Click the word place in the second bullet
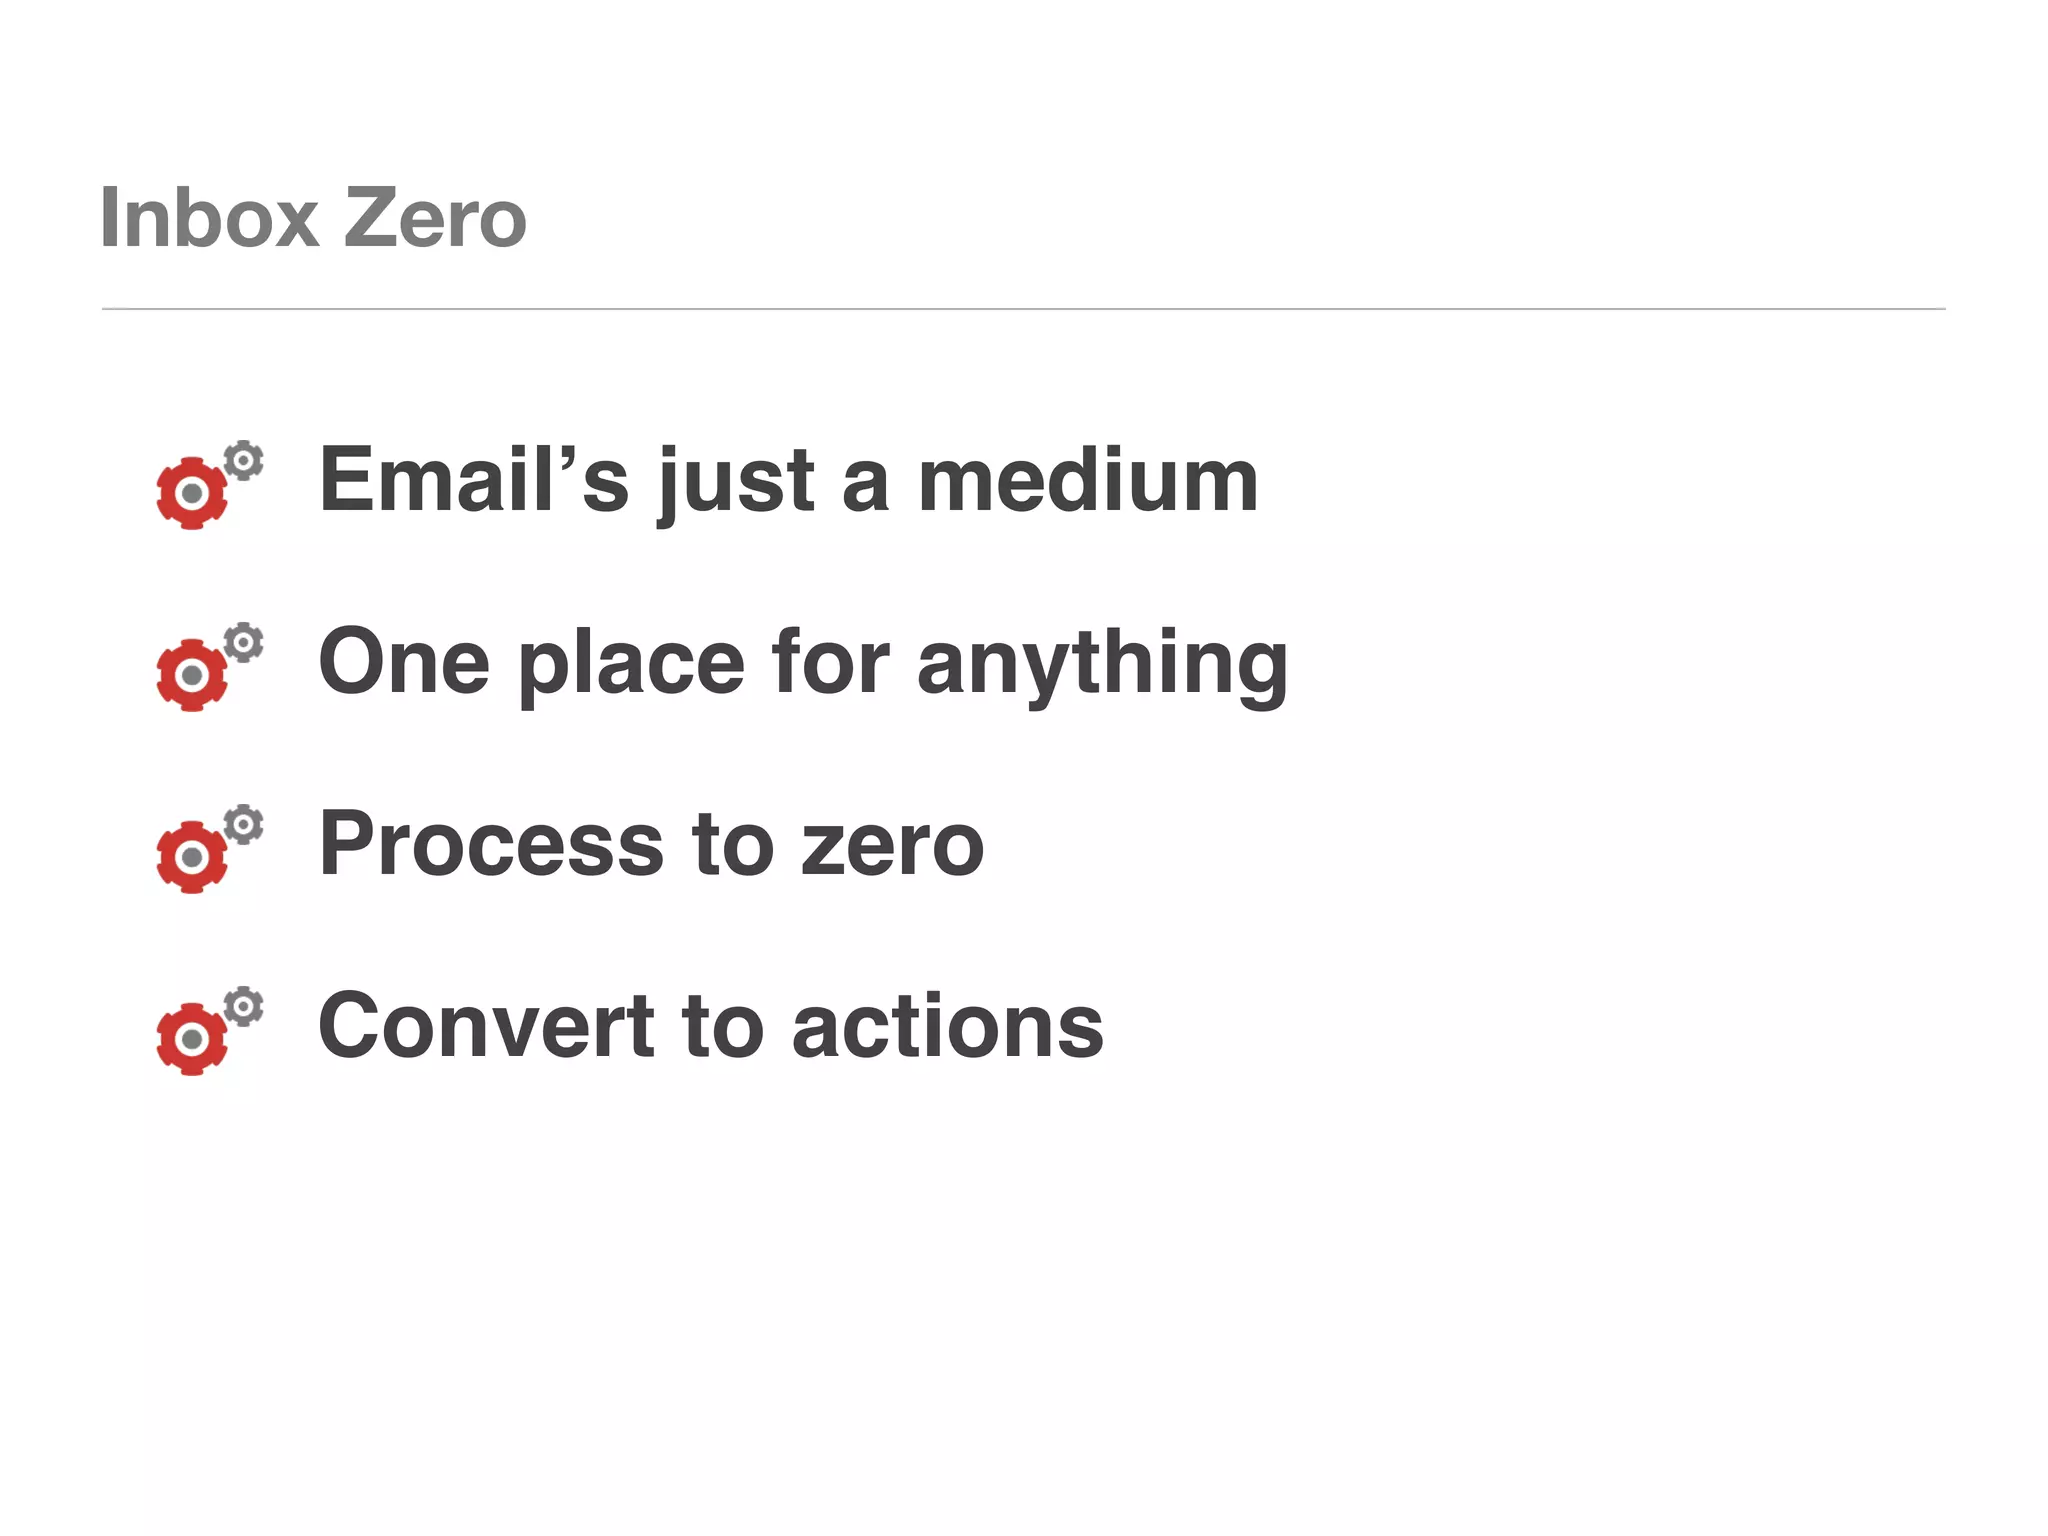This screenshot has height=1536, width=2048. point(631,663)
